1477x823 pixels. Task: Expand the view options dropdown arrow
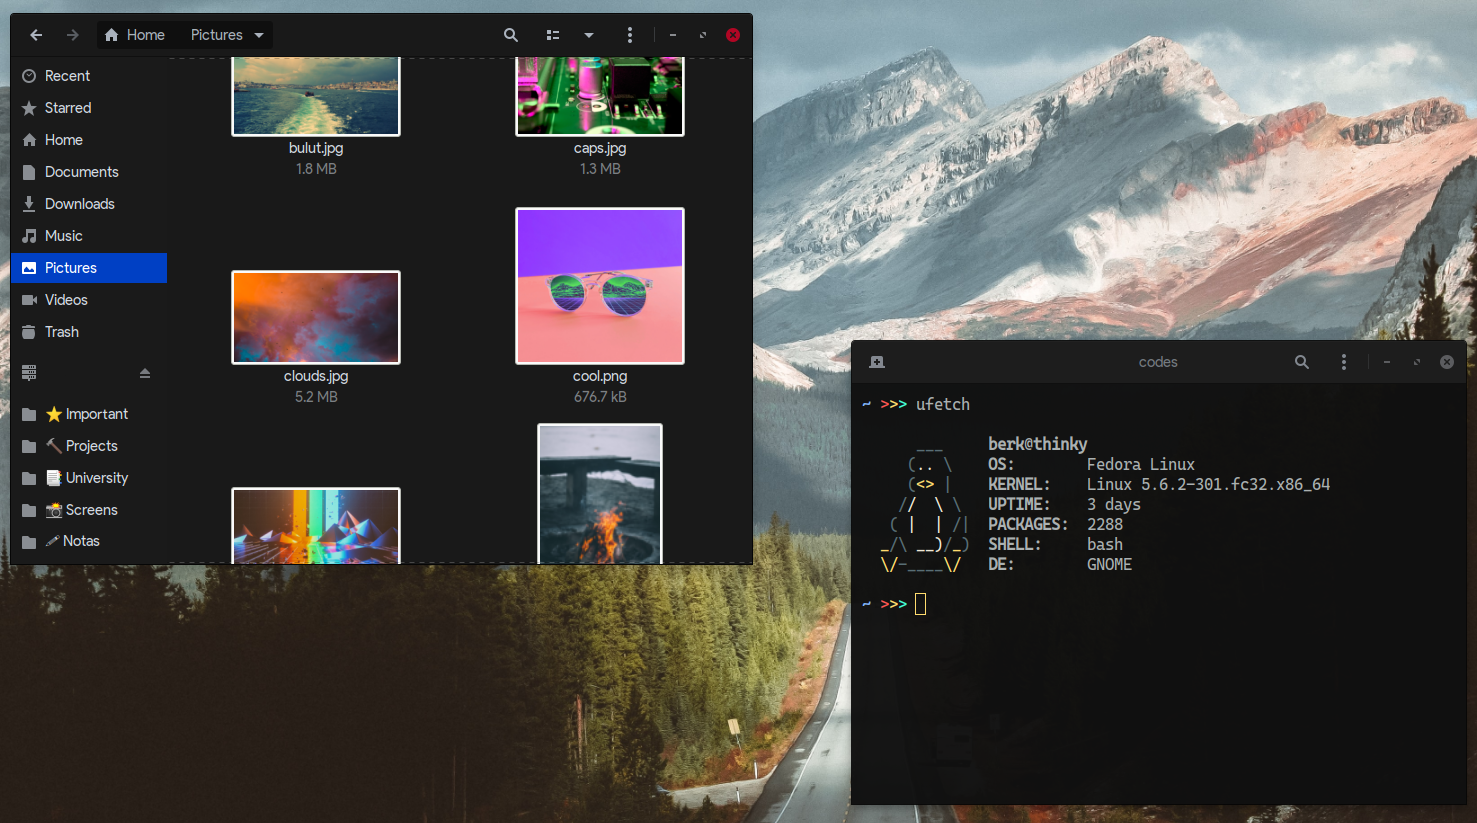point(589,35)
